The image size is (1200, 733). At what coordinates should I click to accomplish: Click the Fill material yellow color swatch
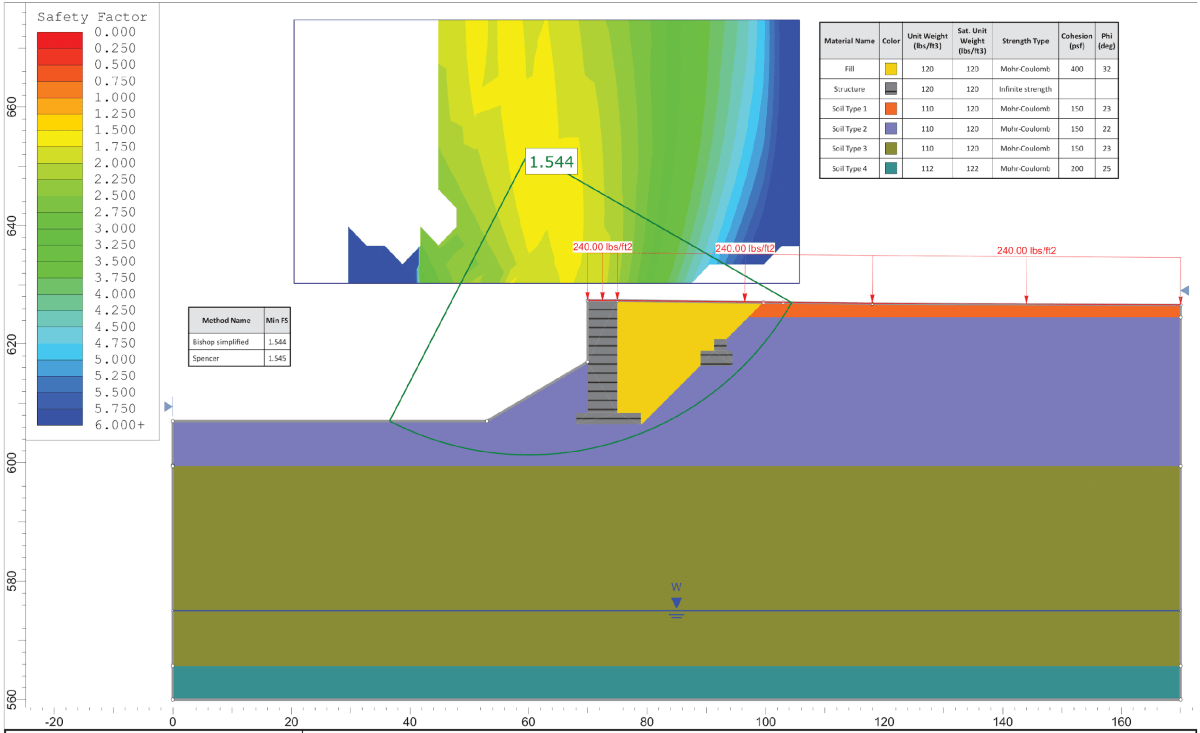coord(890,69)
